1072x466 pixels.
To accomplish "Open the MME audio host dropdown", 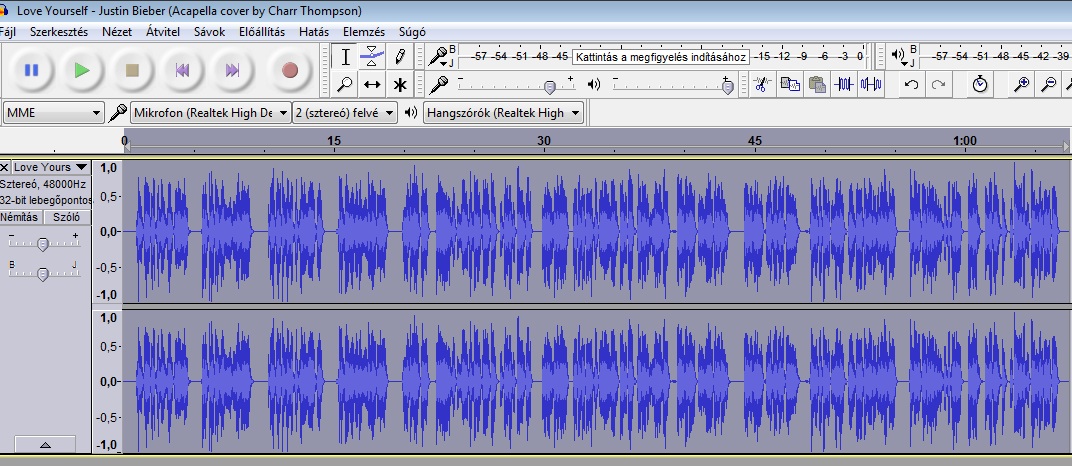I will [53, 113].
